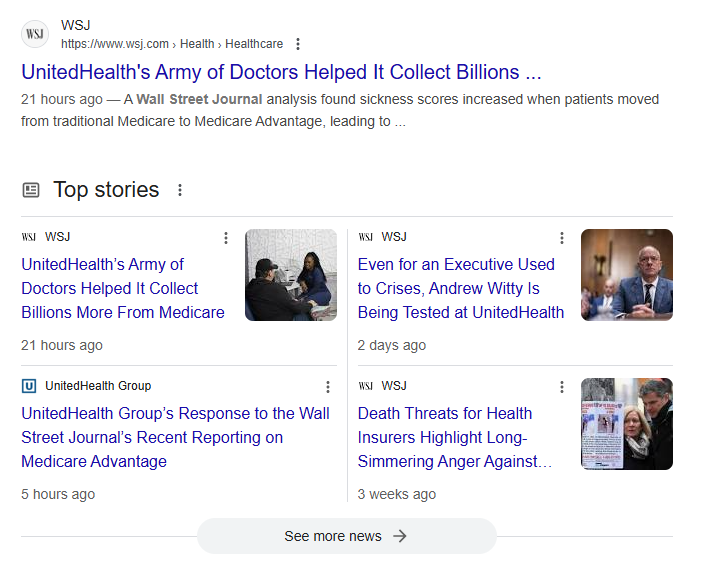Click the small WSJ logo on the 'Army of Doctors' card

point(28,237)
